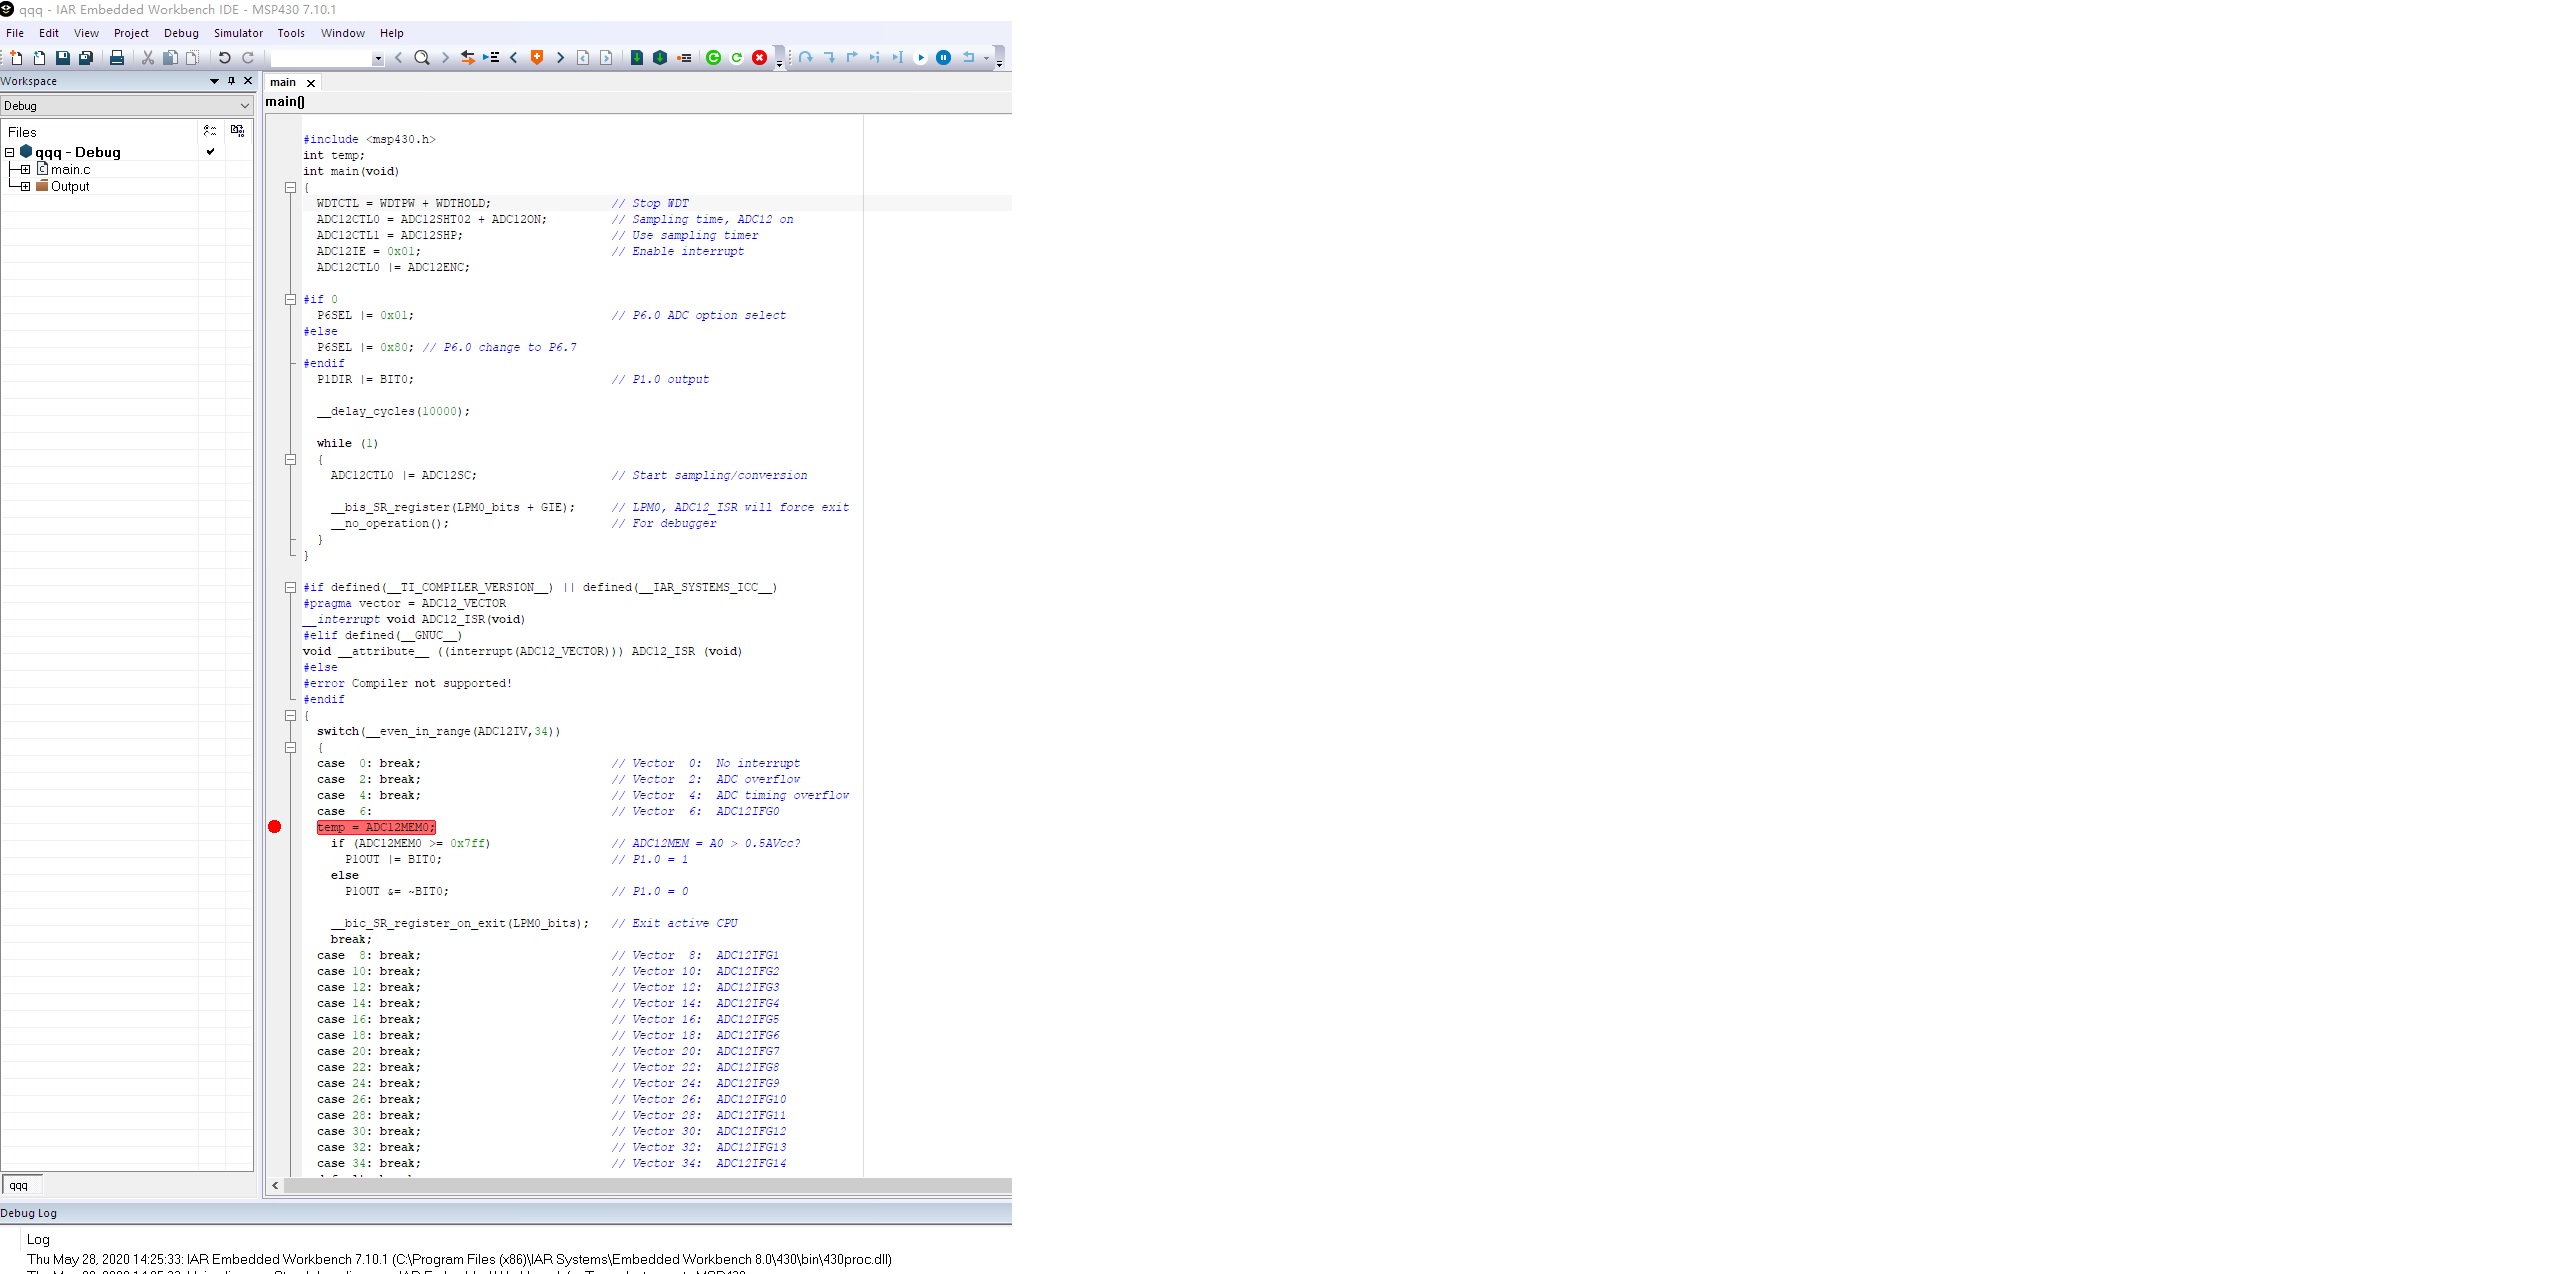This screenshot has width=2554, height=1274.
Task: Toggle the checkmark next to qqq - Debug
Action: click(210, 152)
